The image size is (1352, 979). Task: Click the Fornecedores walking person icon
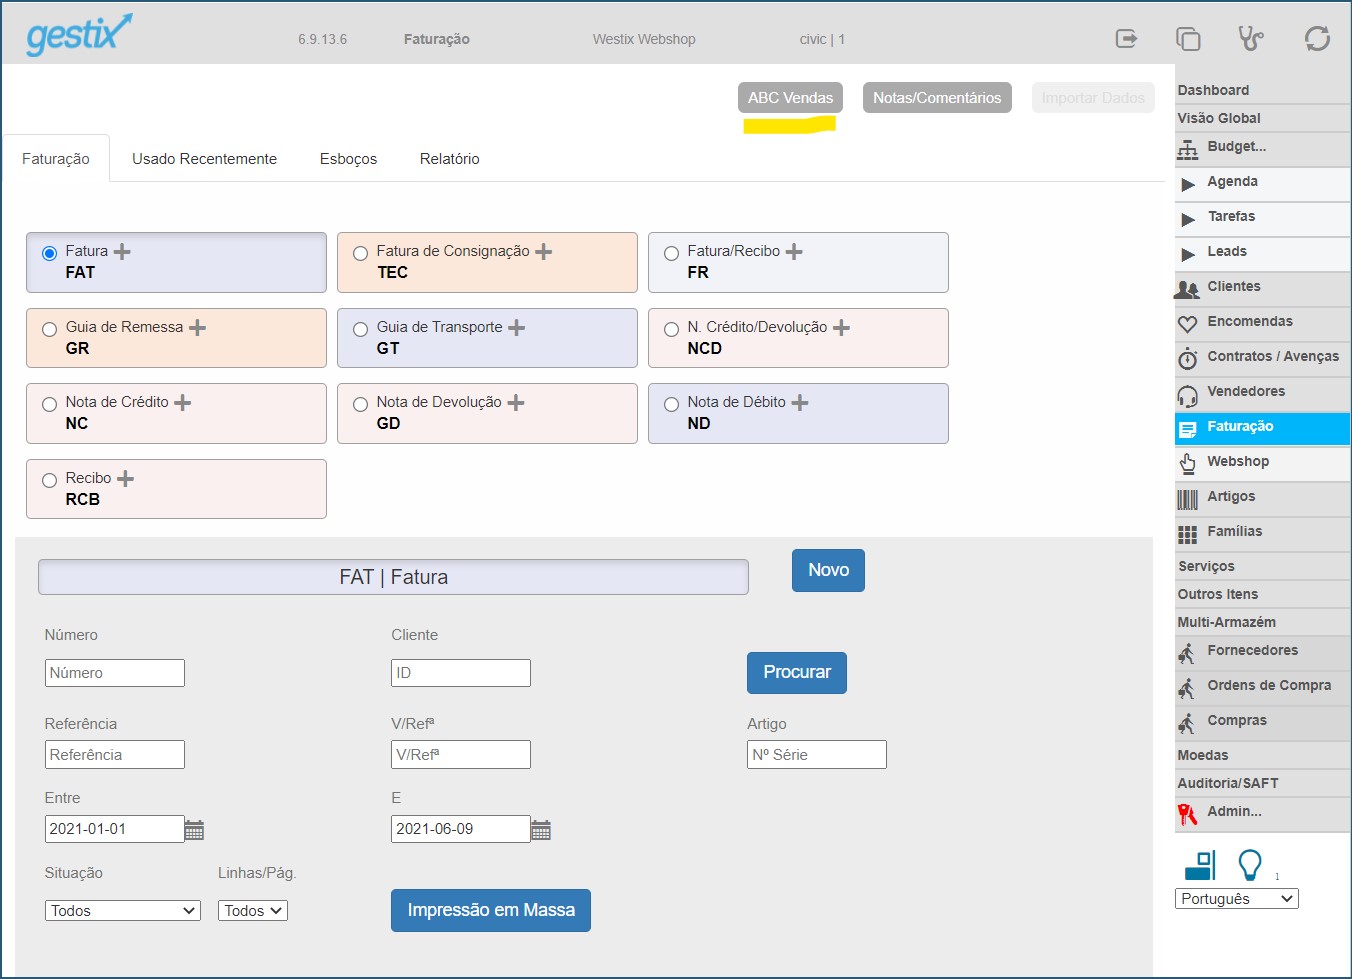(x=1187, y=654)
